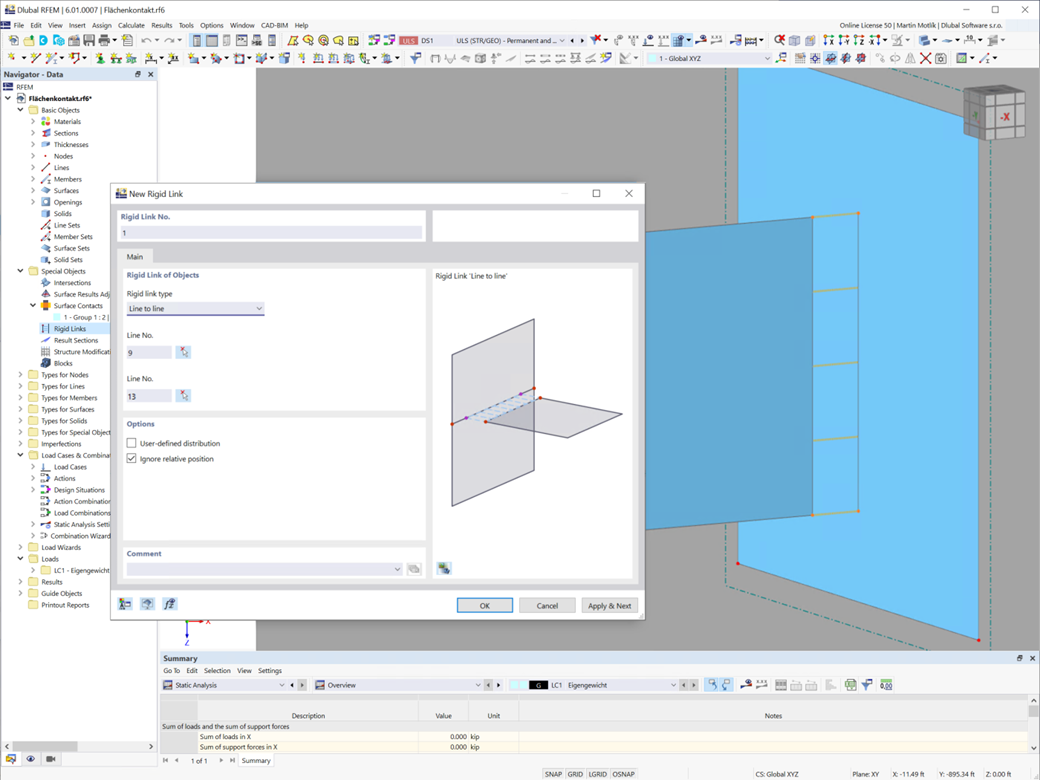The image size is (1040, 780).
Task: Click the eye display icon at navigator bottom
Action: click(31, 759)
